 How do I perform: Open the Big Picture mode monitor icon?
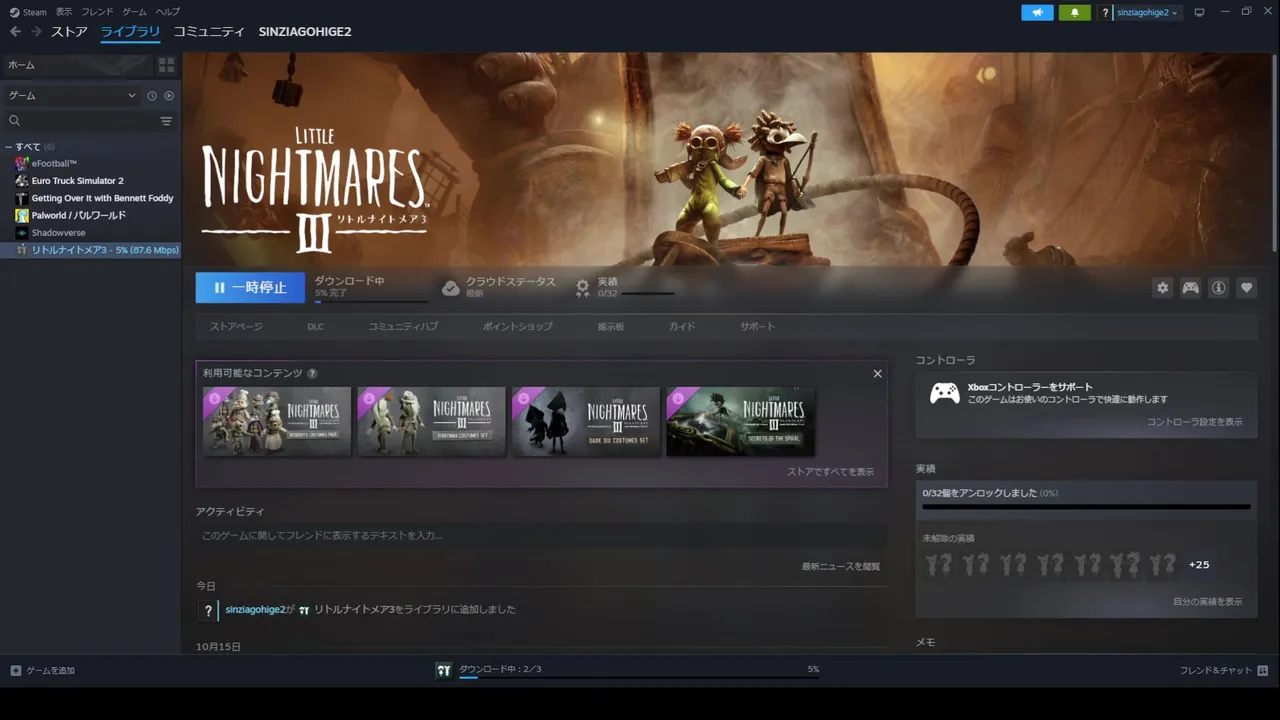click(1200, 12)
